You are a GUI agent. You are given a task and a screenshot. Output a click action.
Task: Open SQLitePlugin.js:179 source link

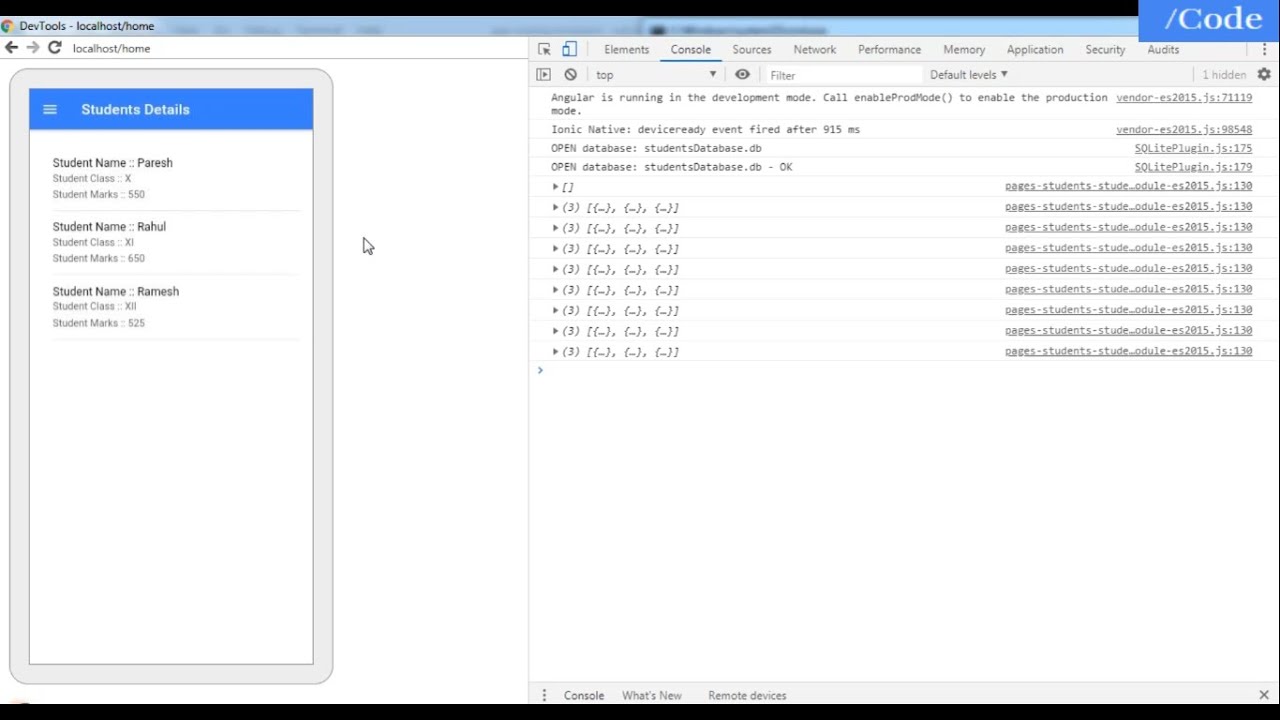pyautogui.click(x=1193, y=167)
